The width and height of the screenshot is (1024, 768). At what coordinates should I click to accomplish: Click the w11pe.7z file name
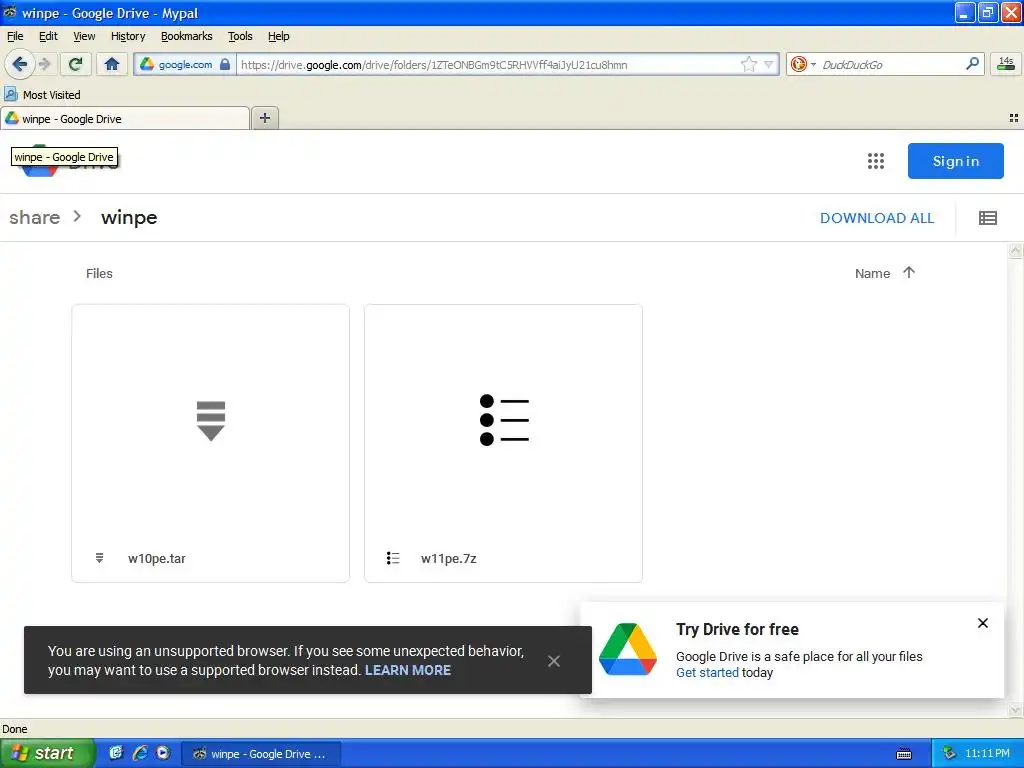click(x=449, y=558)
